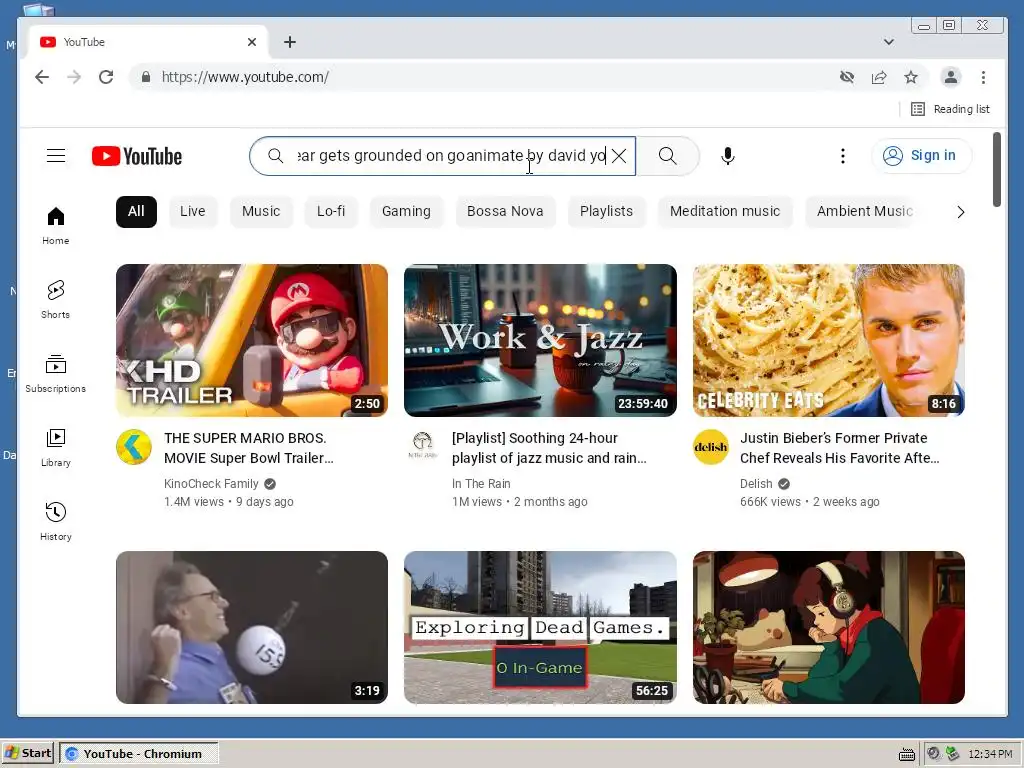Viewport: 1024px width, 768px height.
Task: Open the YouTube guide hamburger menu
Action: 56,155
